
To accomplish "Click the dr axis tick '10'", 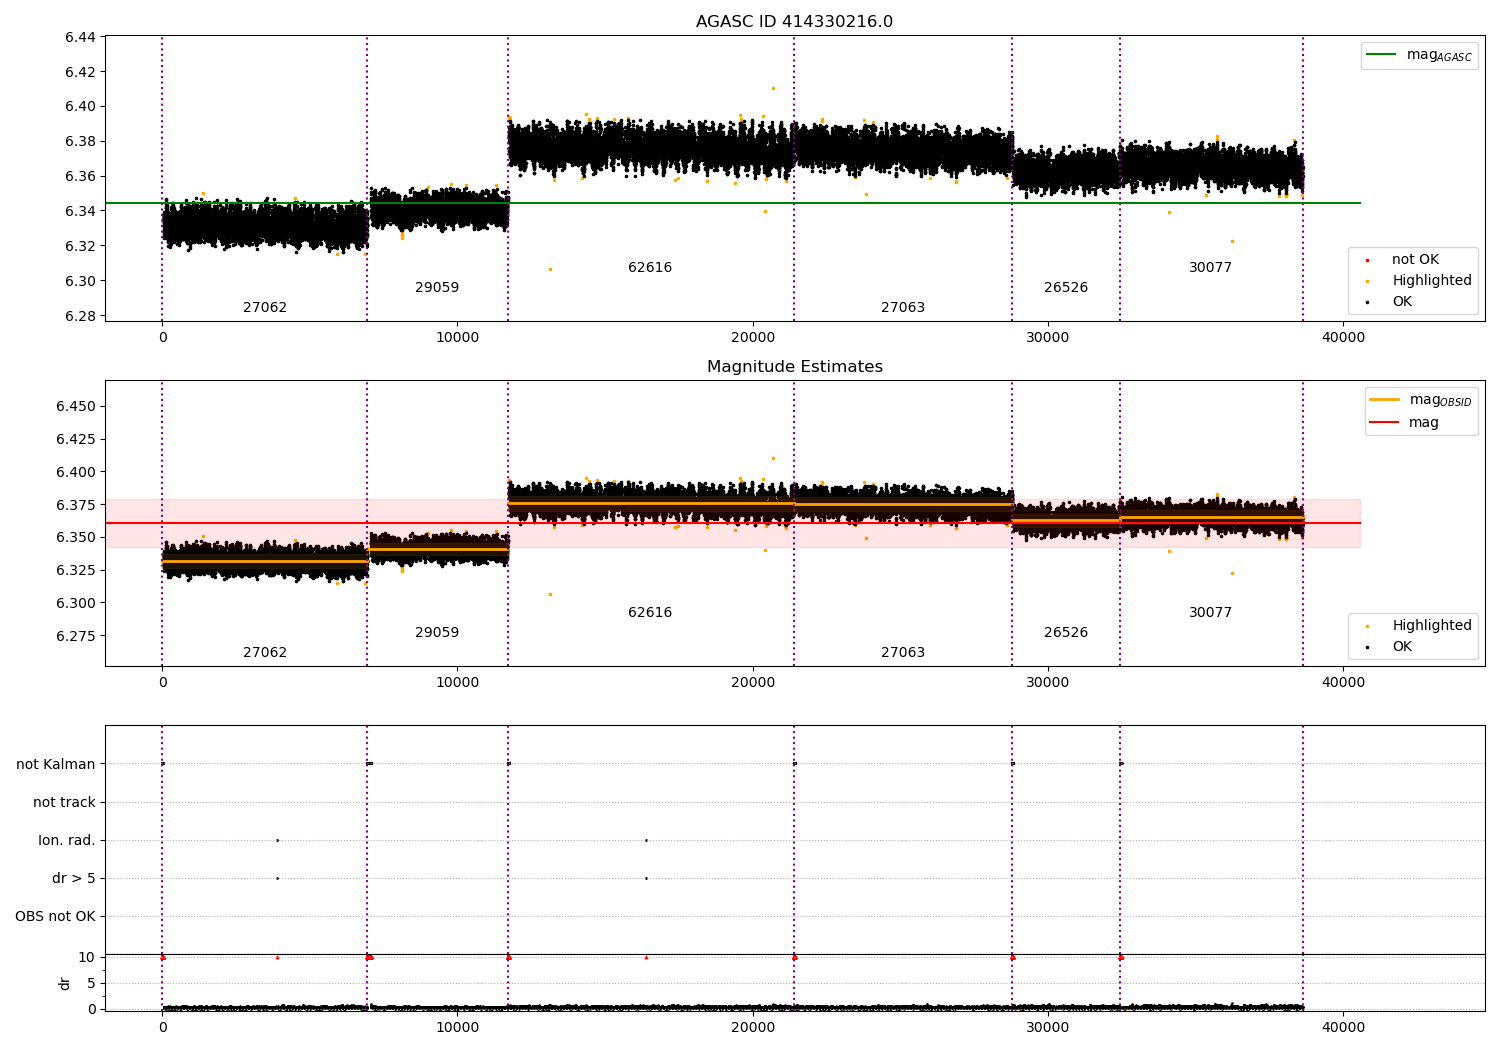I will (87, 958).
